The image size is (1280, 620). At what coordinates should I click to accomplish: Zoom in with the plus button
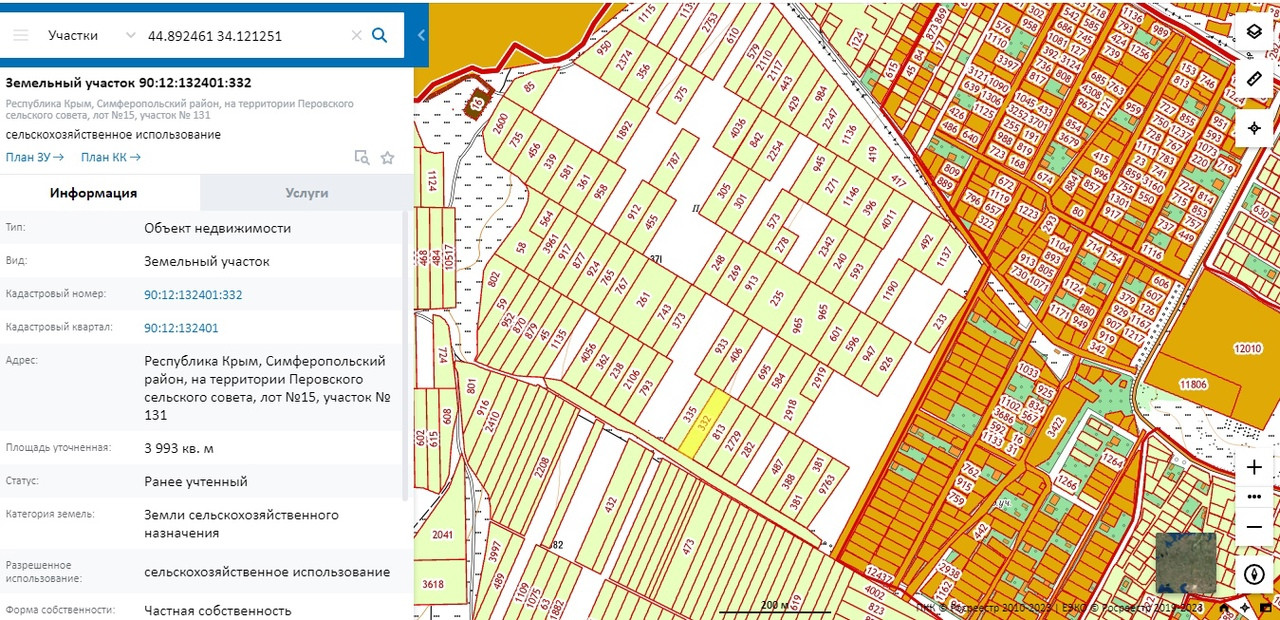[1254, 467]
